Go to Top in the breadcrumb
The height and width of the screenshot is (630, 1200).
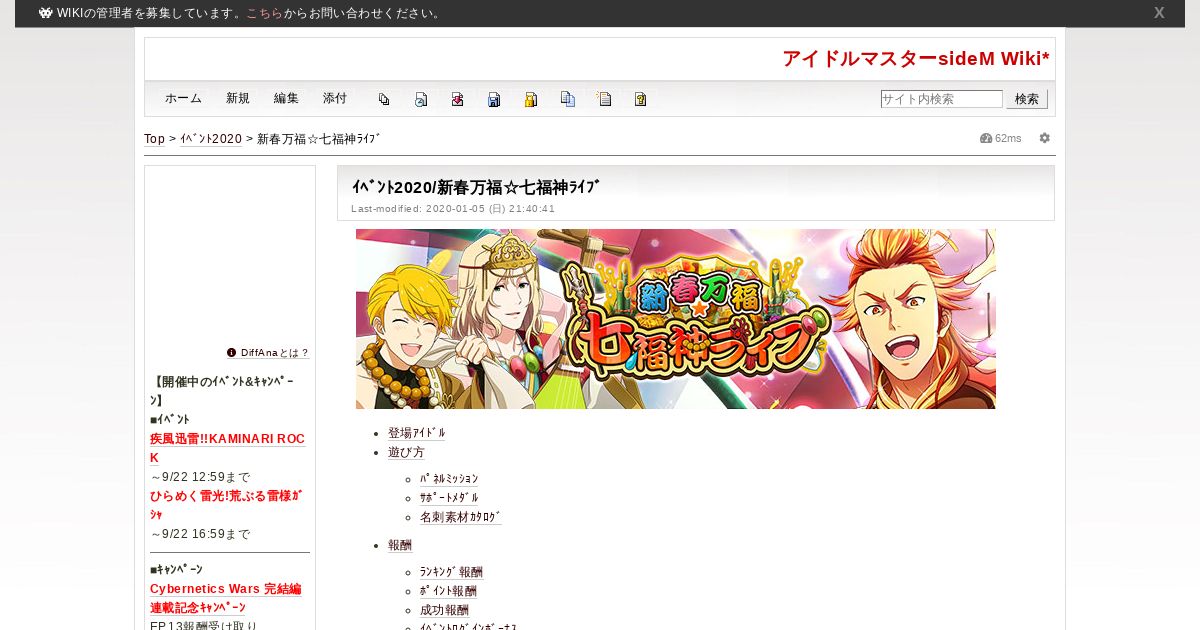point(154,139)
